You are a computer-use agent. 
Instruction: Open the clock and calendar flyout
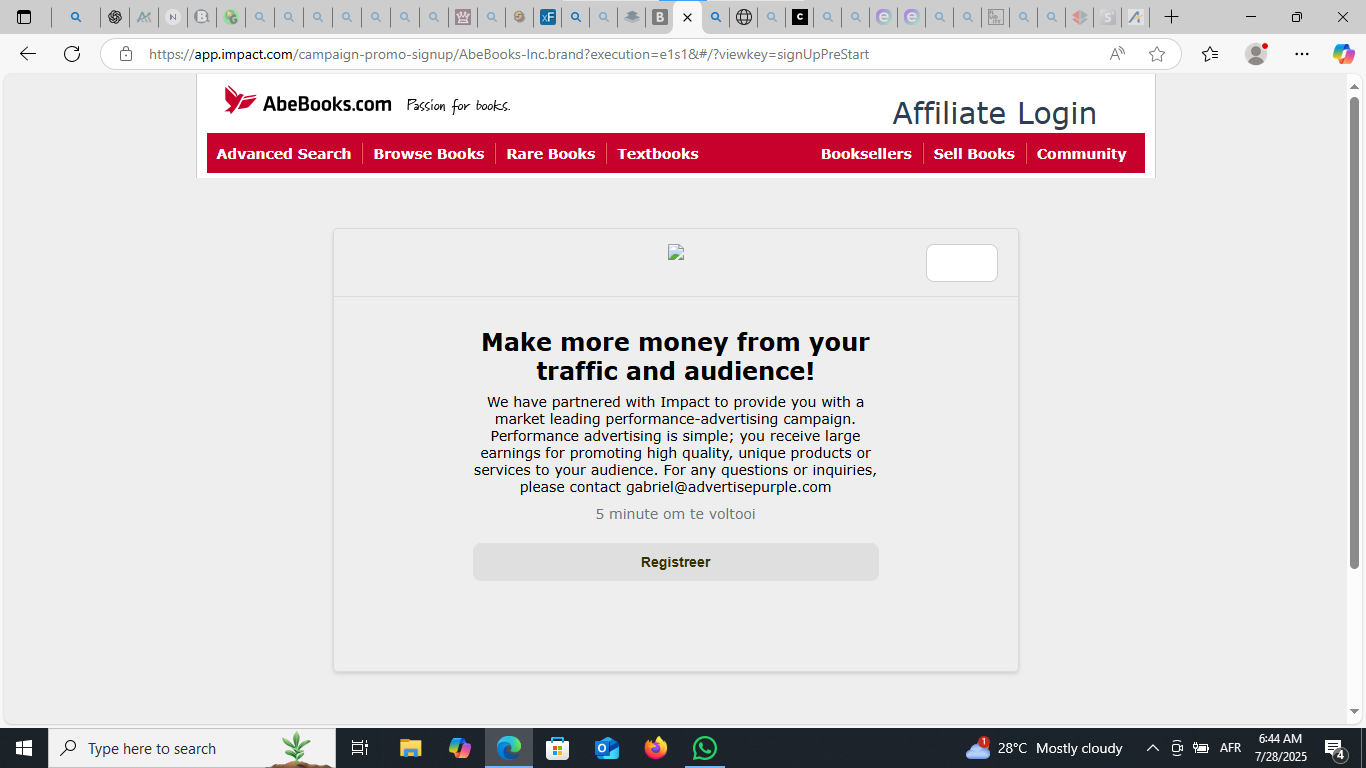click(x=1280, y=748)
